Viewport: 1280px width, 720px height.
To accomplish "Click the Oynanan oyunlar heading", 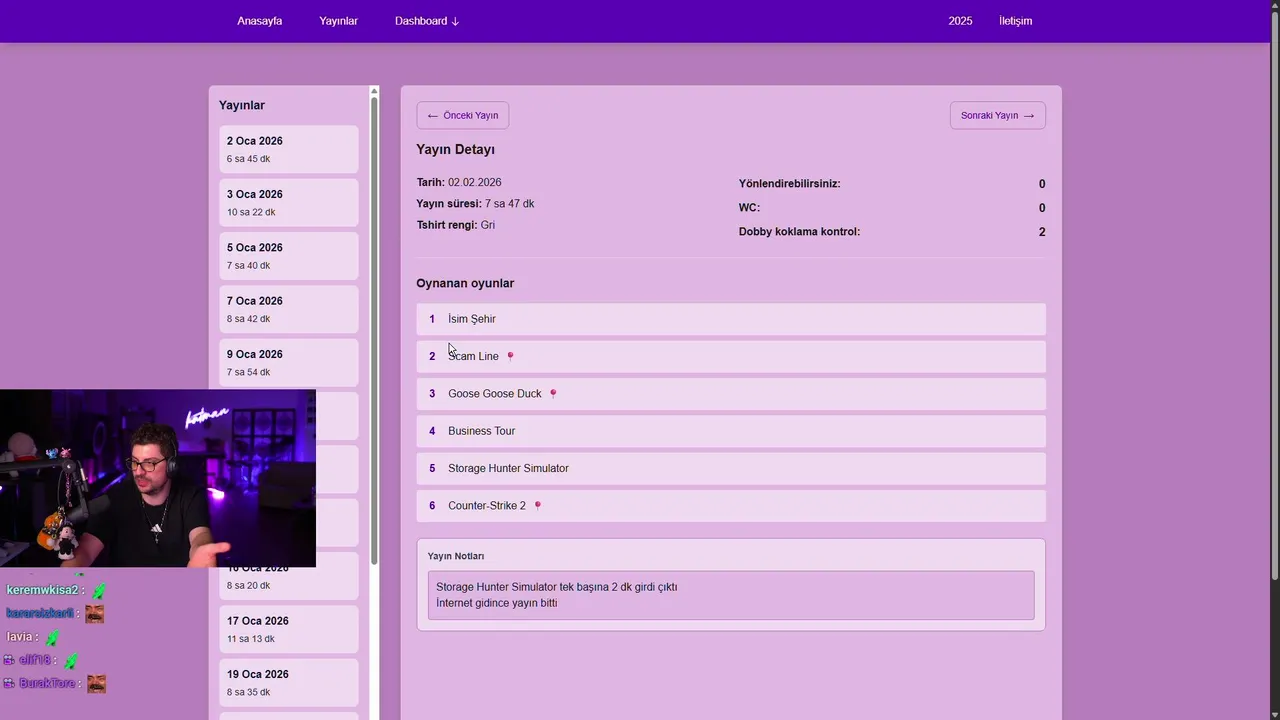I will (465, 283).
